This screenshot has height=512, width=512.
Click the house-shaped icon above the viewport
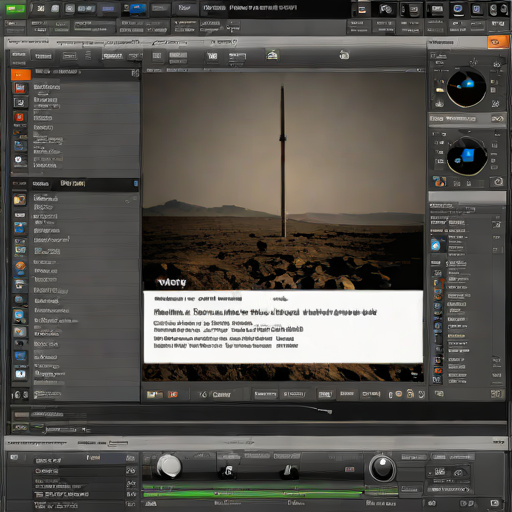[x=272, y=55]
